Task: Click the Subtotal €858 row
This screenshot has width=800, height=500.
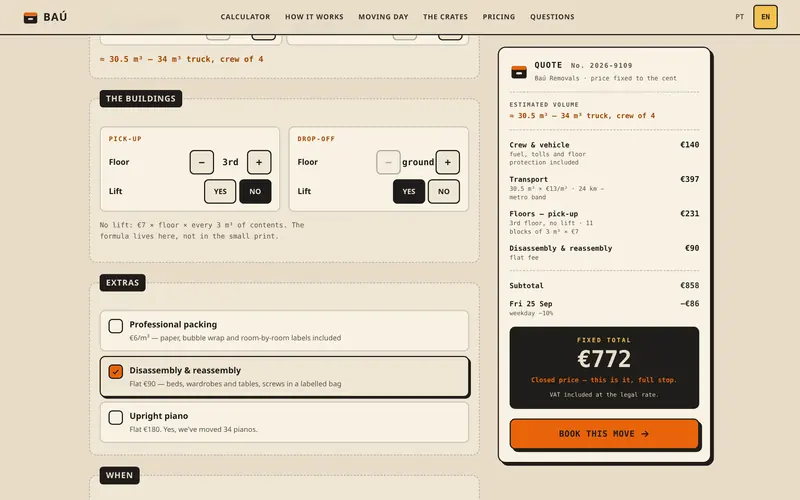Action: point(604,286)
